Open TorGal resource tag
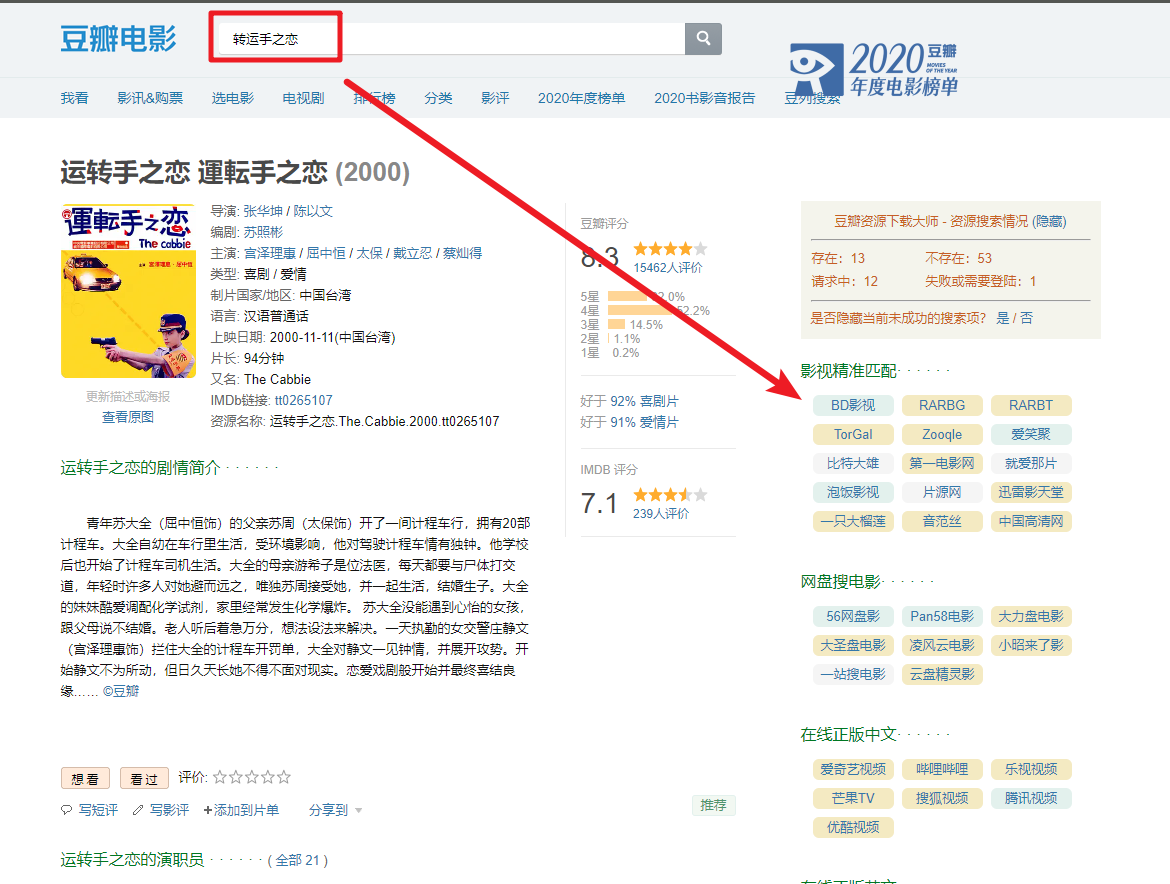The width and height of the screenshot is (1170, 884). 853,434
